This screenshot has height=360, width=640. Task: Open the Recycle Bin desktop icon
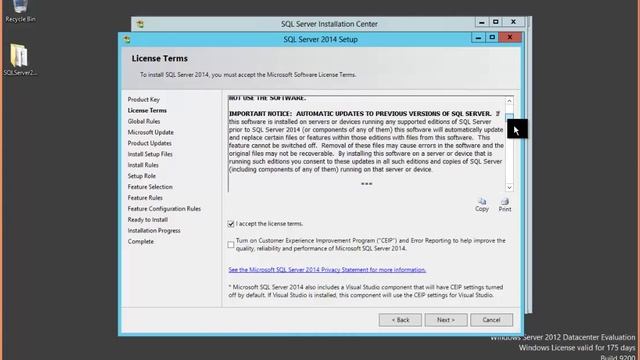click(20, 11)
